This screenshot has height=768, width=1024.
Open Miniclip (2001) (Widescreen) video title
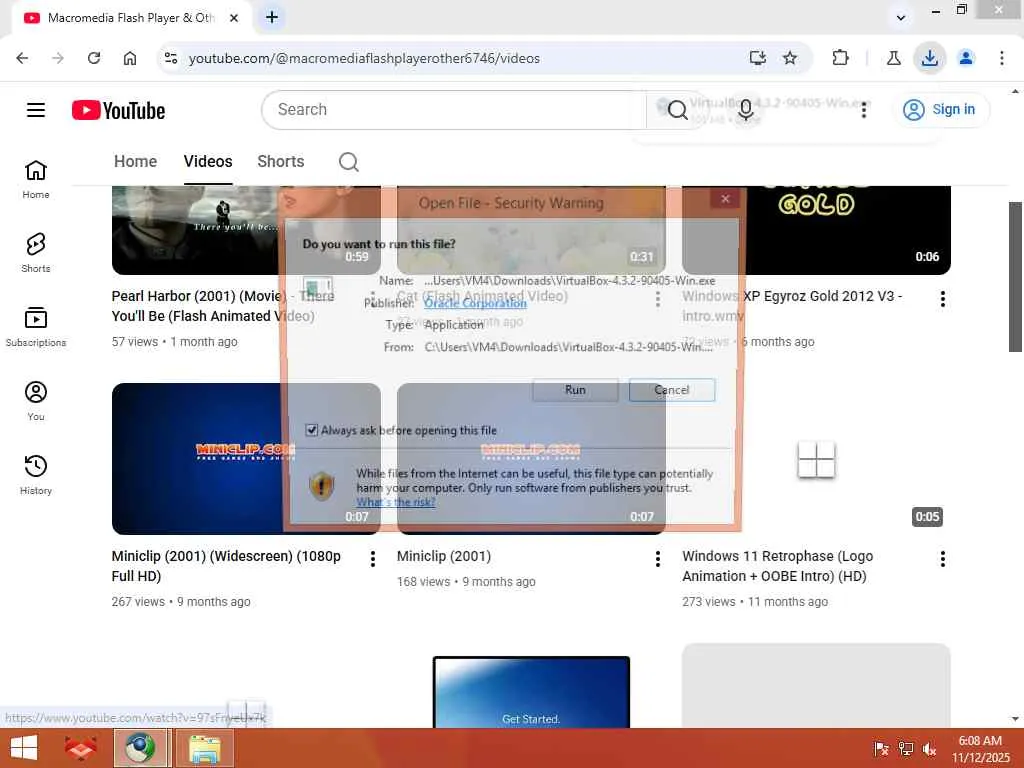[226, 566]
